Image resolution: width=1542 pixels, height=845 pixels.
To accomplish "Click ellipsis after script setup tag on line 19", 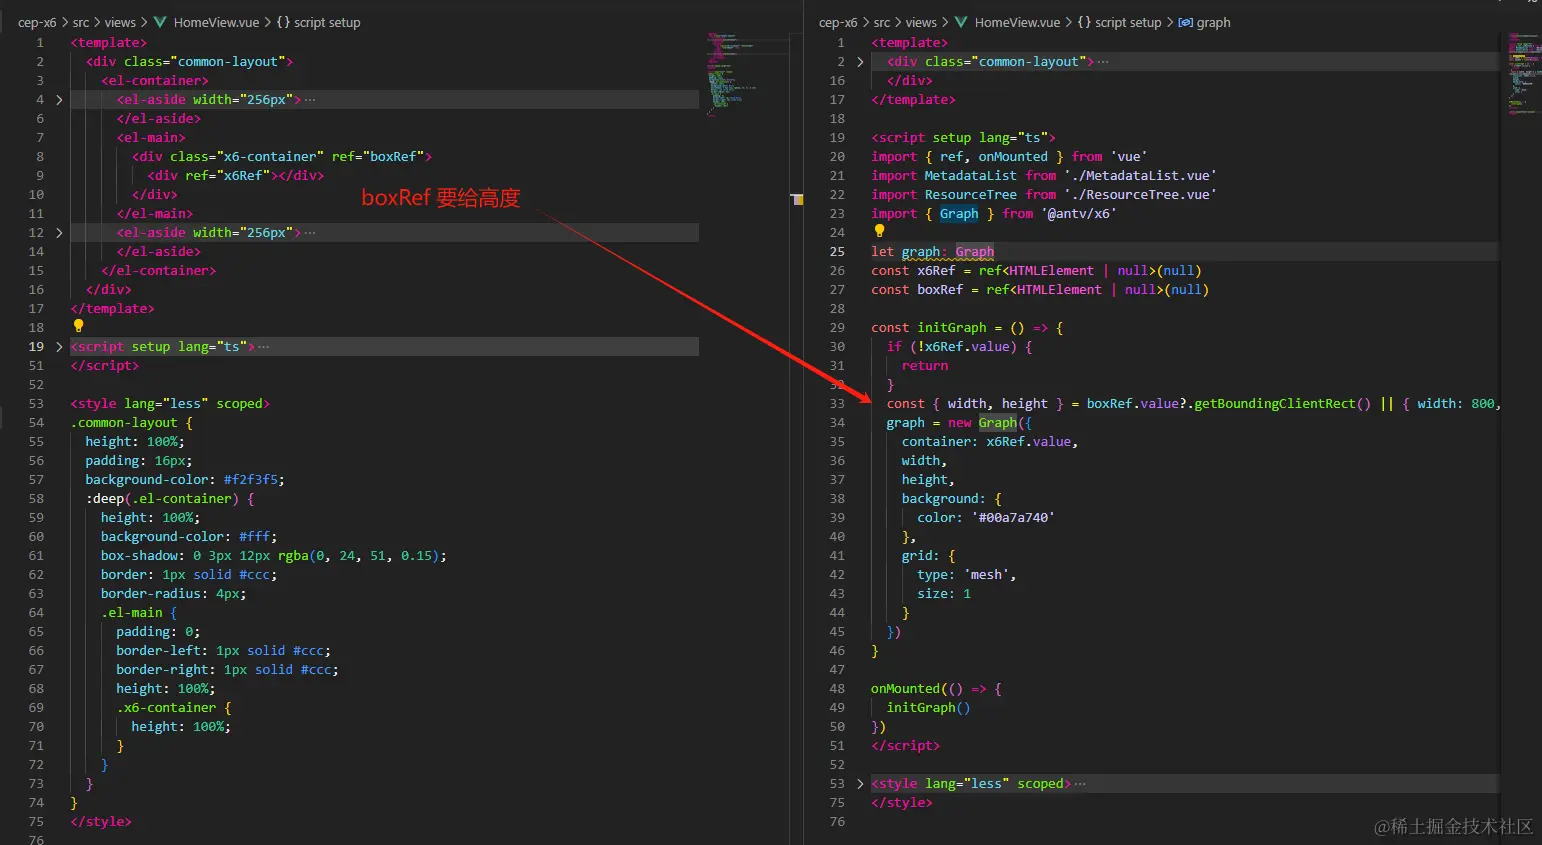I will [263, 347].
